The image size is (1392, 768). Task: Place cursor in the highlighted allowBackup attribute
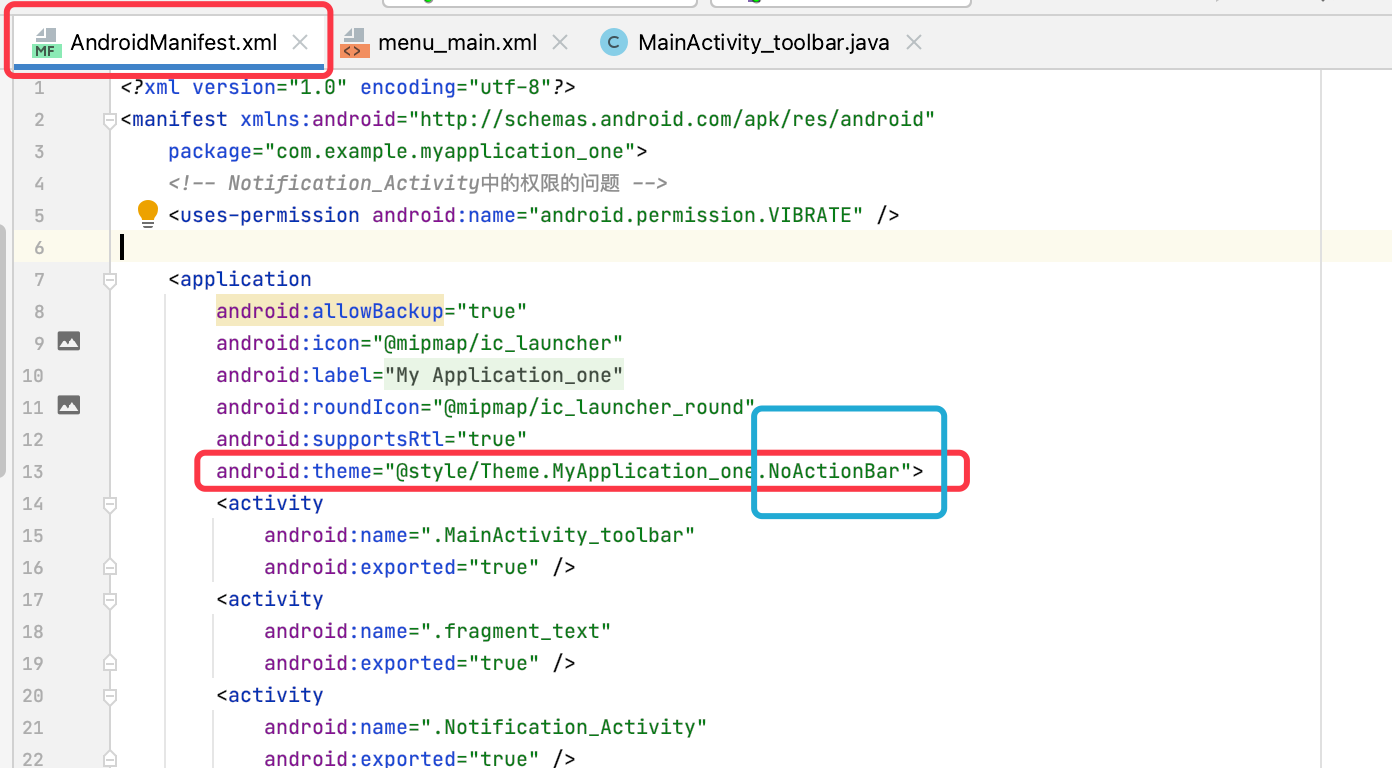coord(330,310)
